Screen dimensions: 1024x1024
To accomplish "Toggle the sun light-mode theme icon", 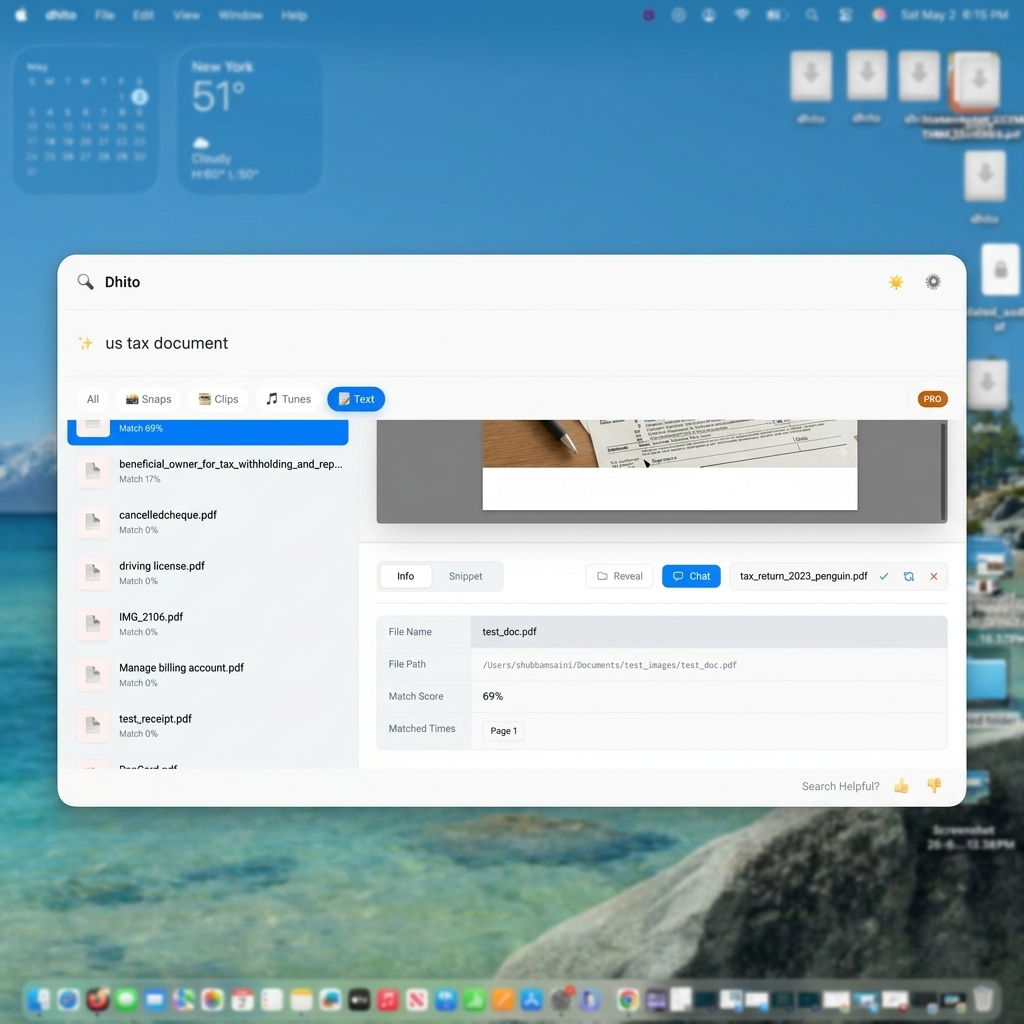I will [895, 281].
